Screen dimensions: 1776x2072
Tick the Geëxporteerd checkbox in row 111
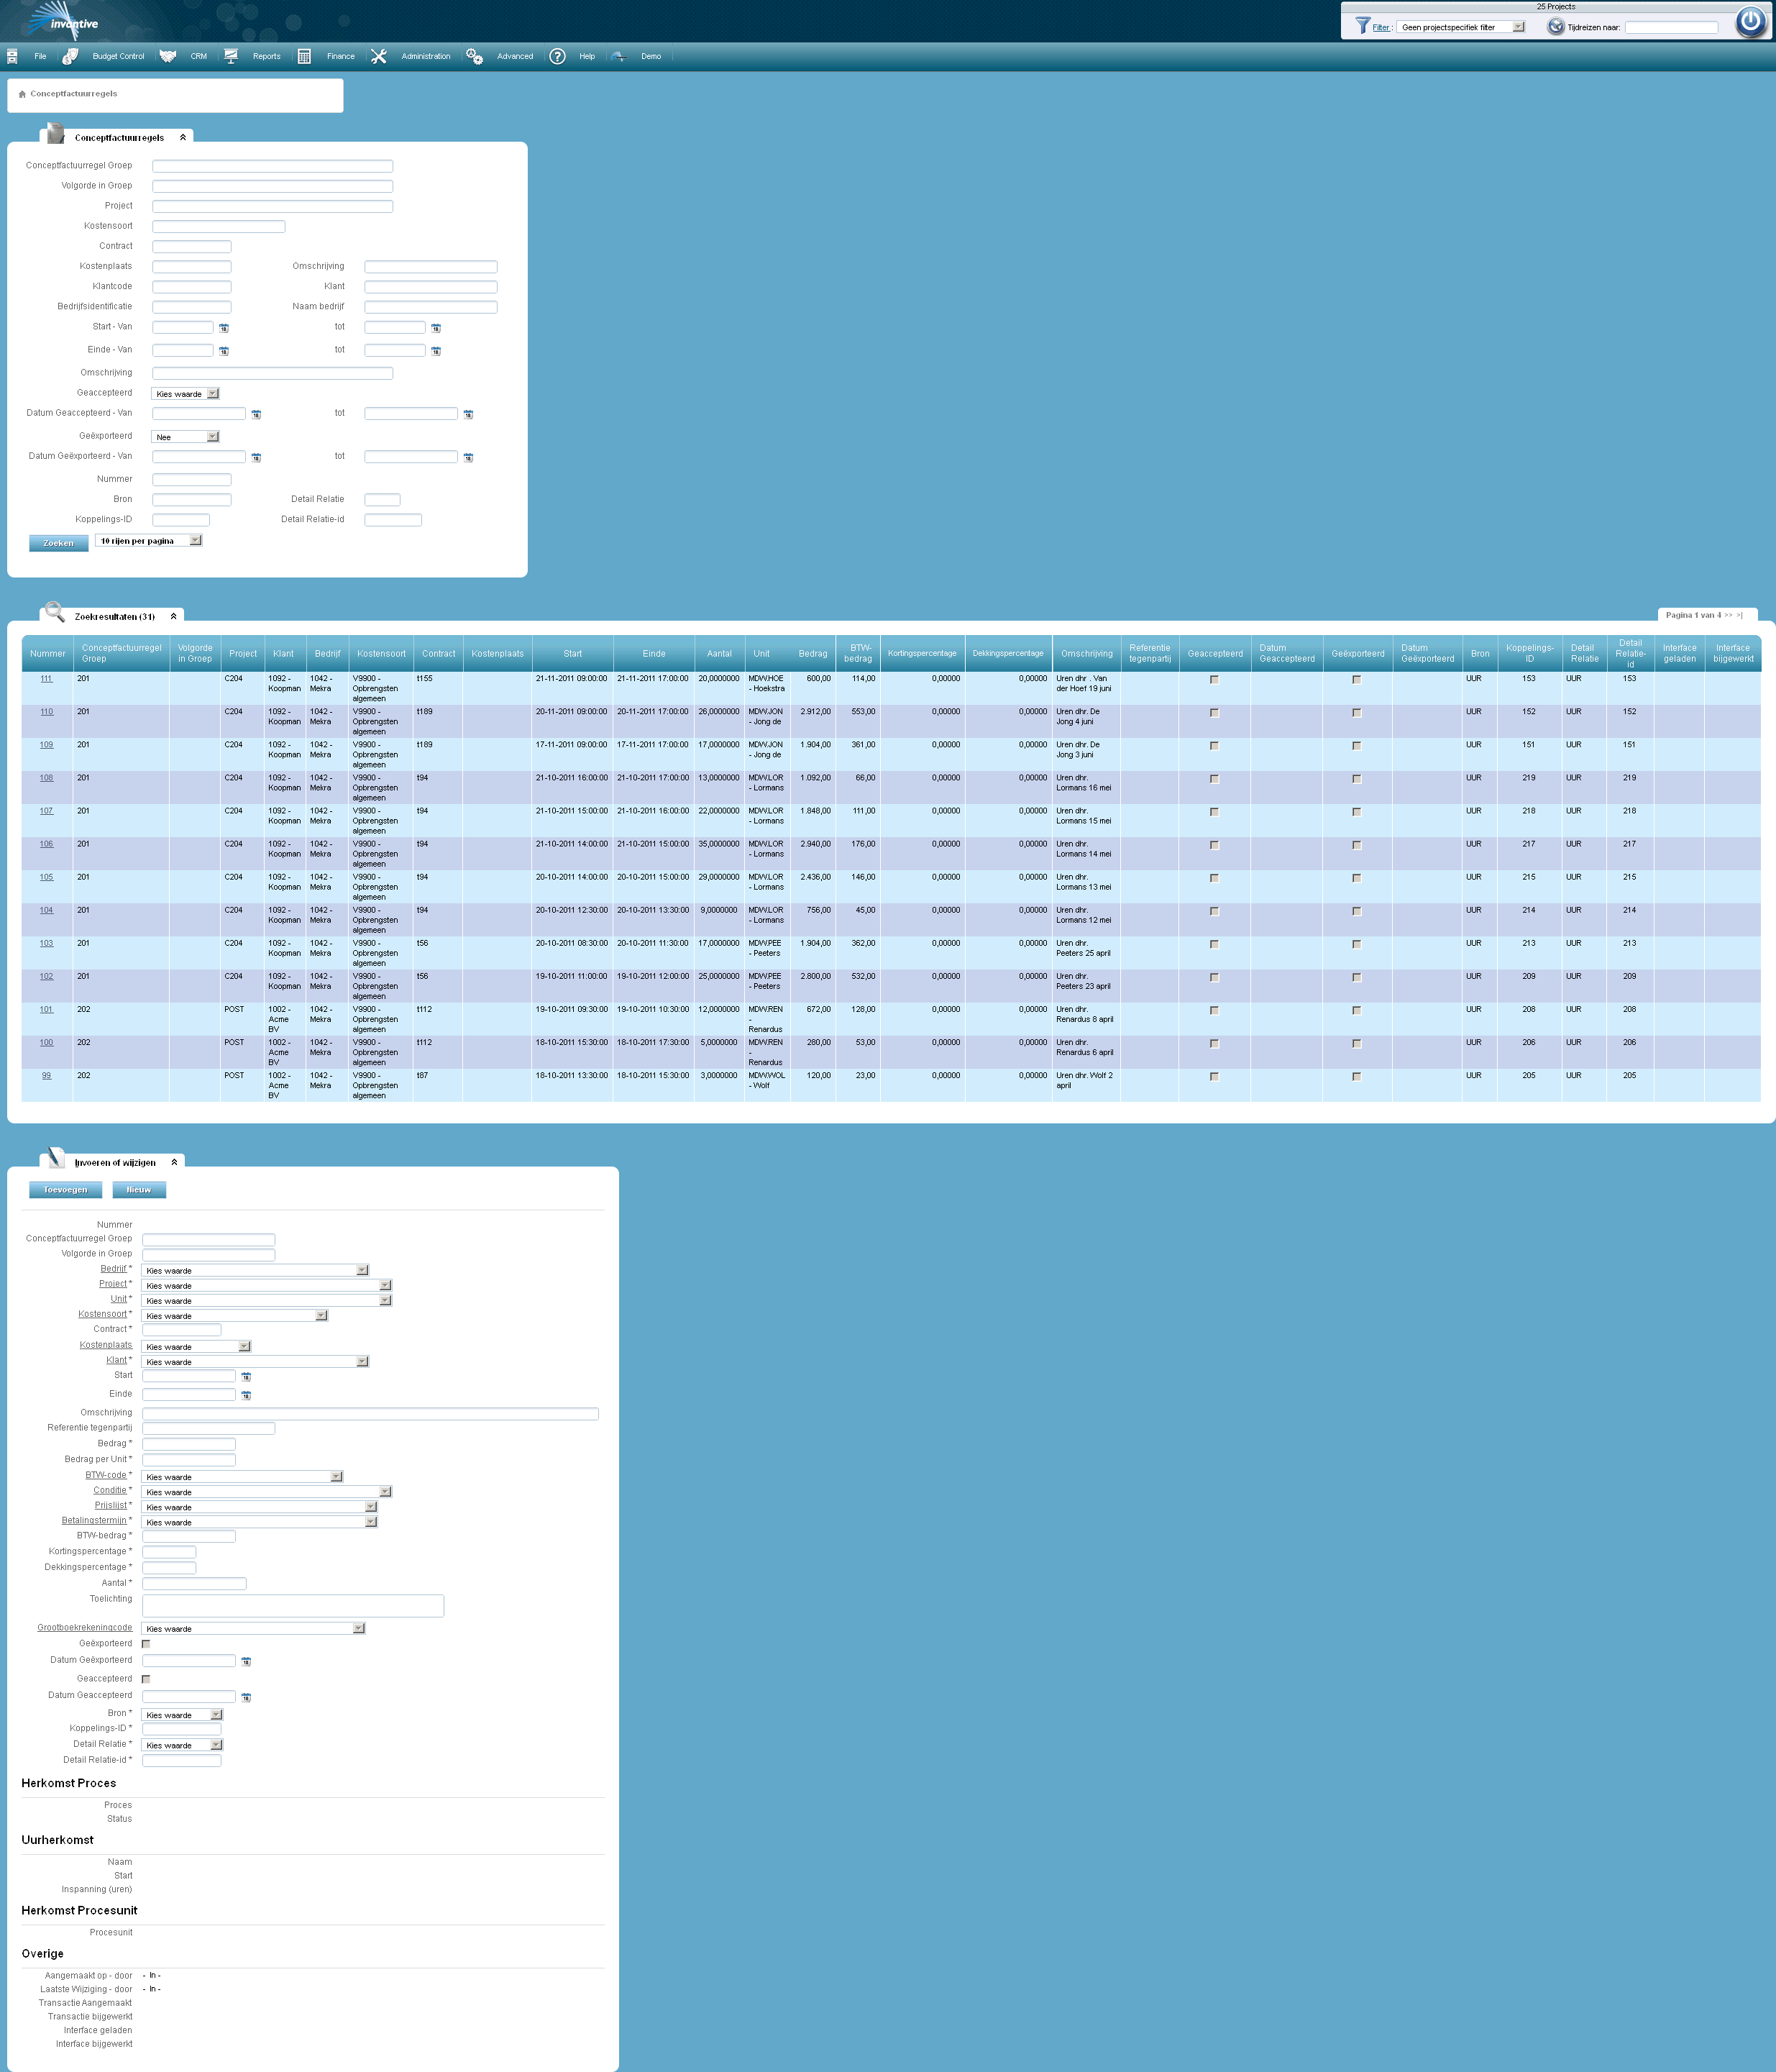click(1356, 680)
